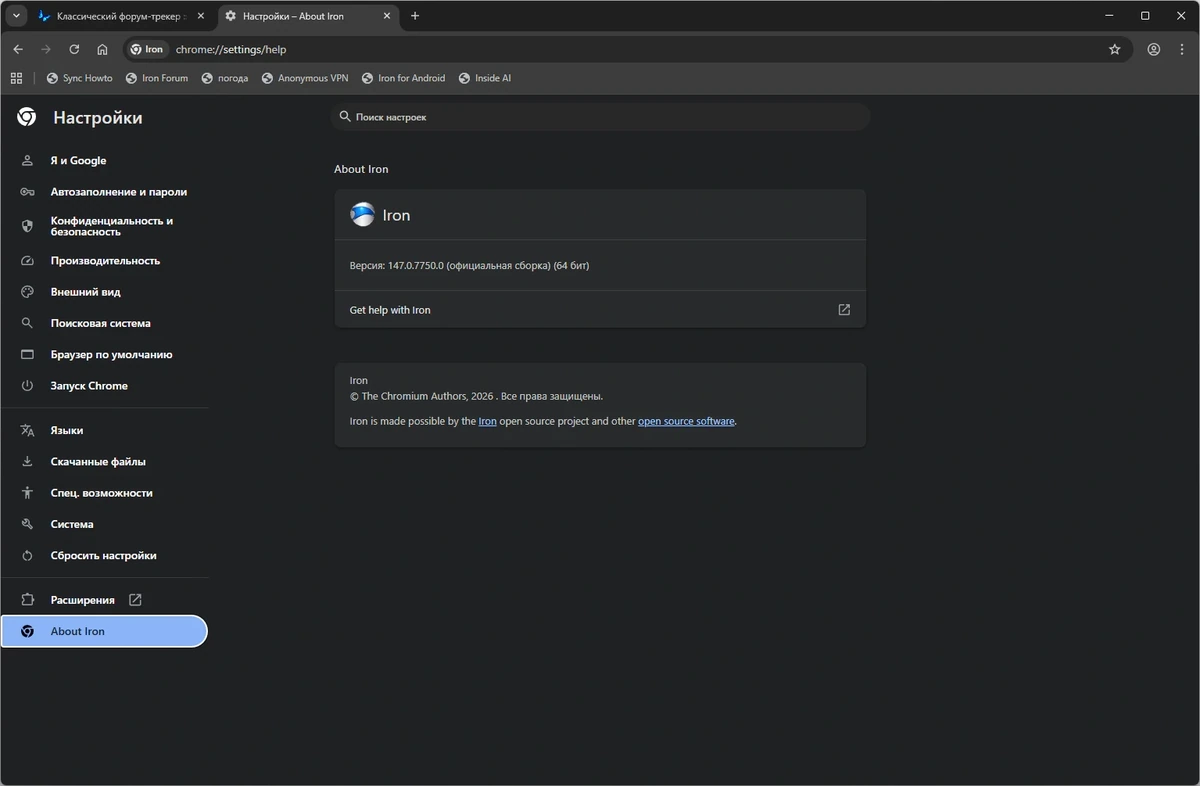This screenshot has width=1200, height=786.
Task: Select the Настройки – About Iron tab
Action: pos(307,16)
